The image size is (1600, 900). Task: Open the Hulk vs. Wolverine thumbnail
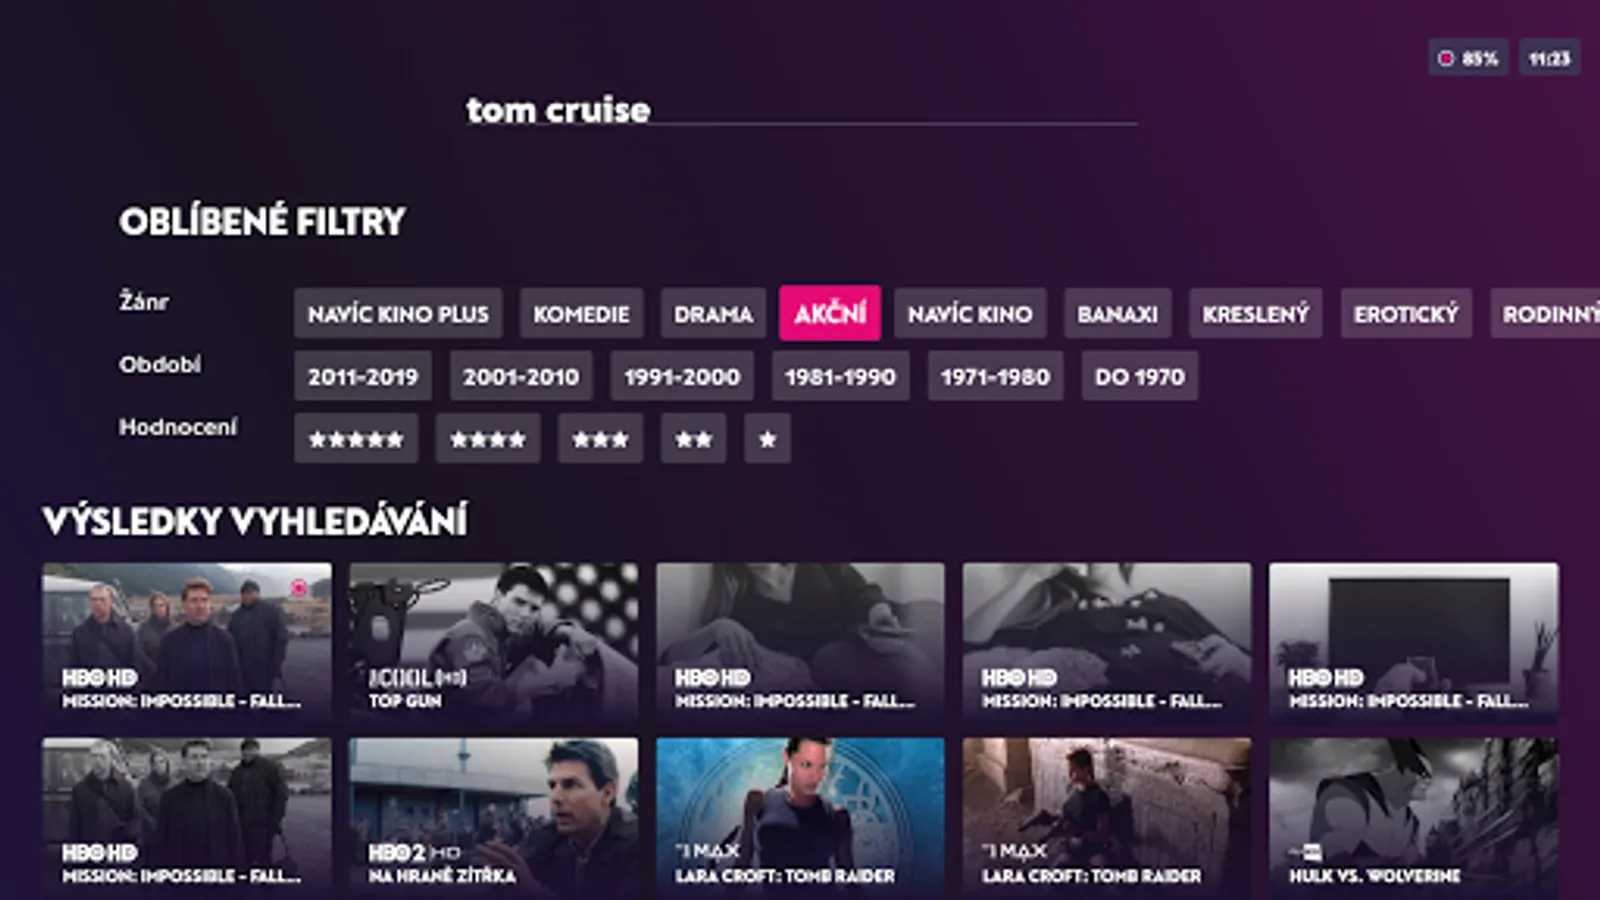1413,816
